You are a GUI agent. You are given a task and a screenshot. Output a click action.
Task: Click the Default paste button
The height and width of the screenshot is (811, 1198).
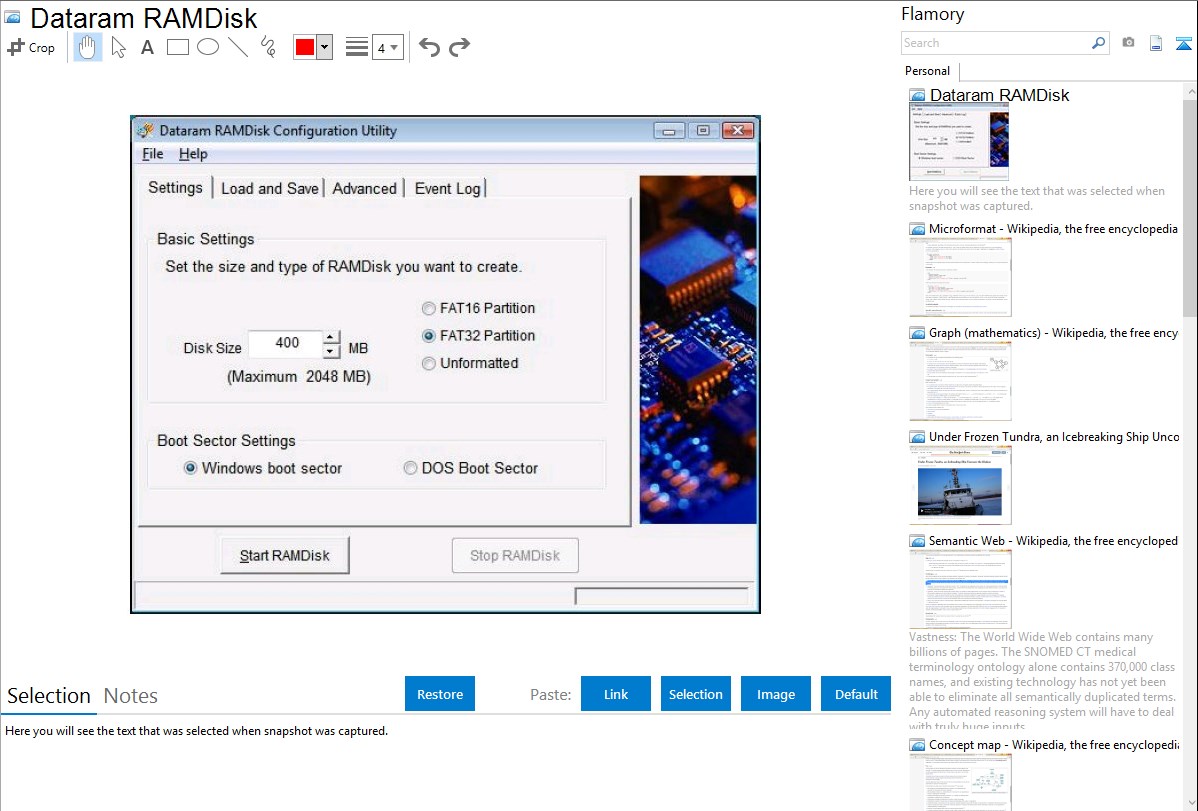click(x=856, y=694)
